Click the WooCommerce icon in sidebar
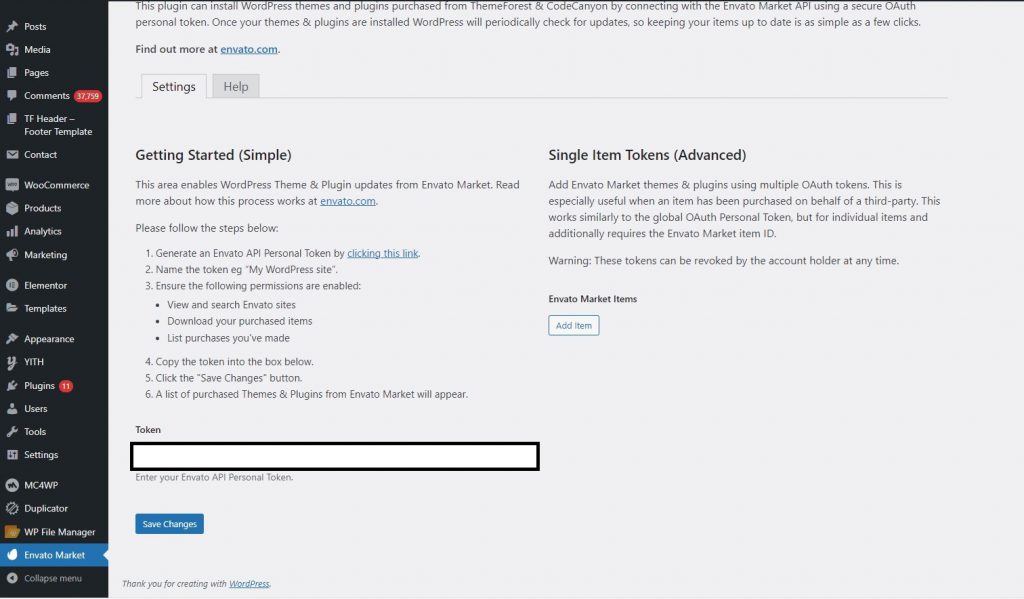 tap(12, 185)
